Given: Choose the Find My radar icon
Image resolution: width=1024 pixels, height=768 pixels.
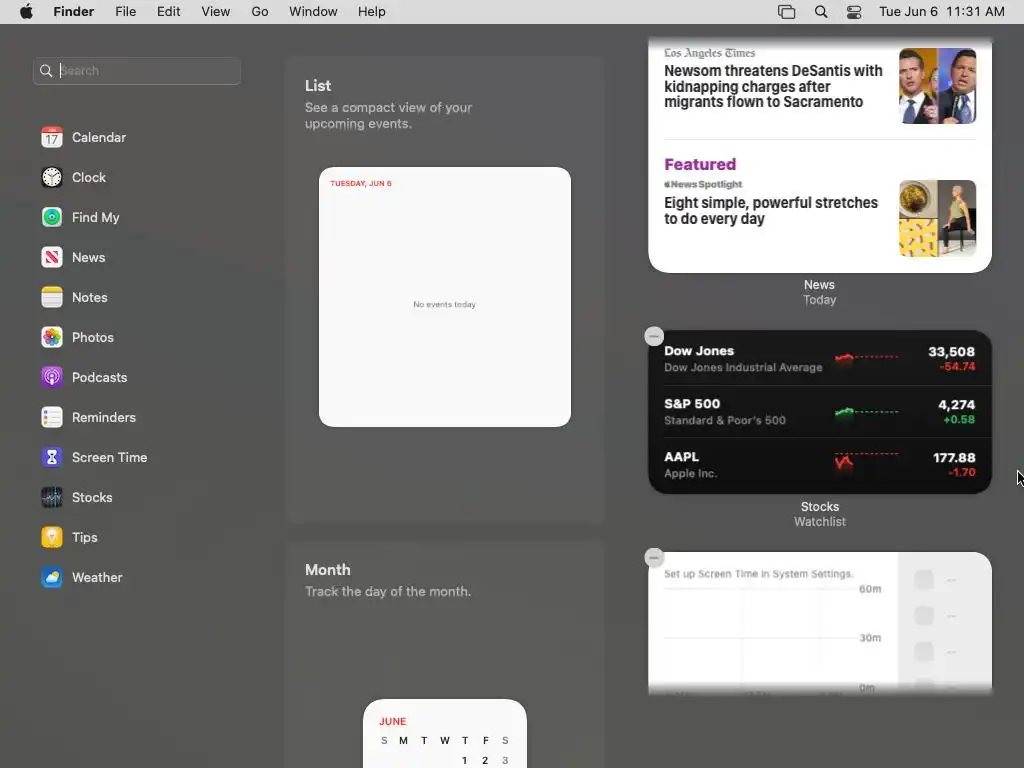Looking at the screenshot, I should coord(52,217).
